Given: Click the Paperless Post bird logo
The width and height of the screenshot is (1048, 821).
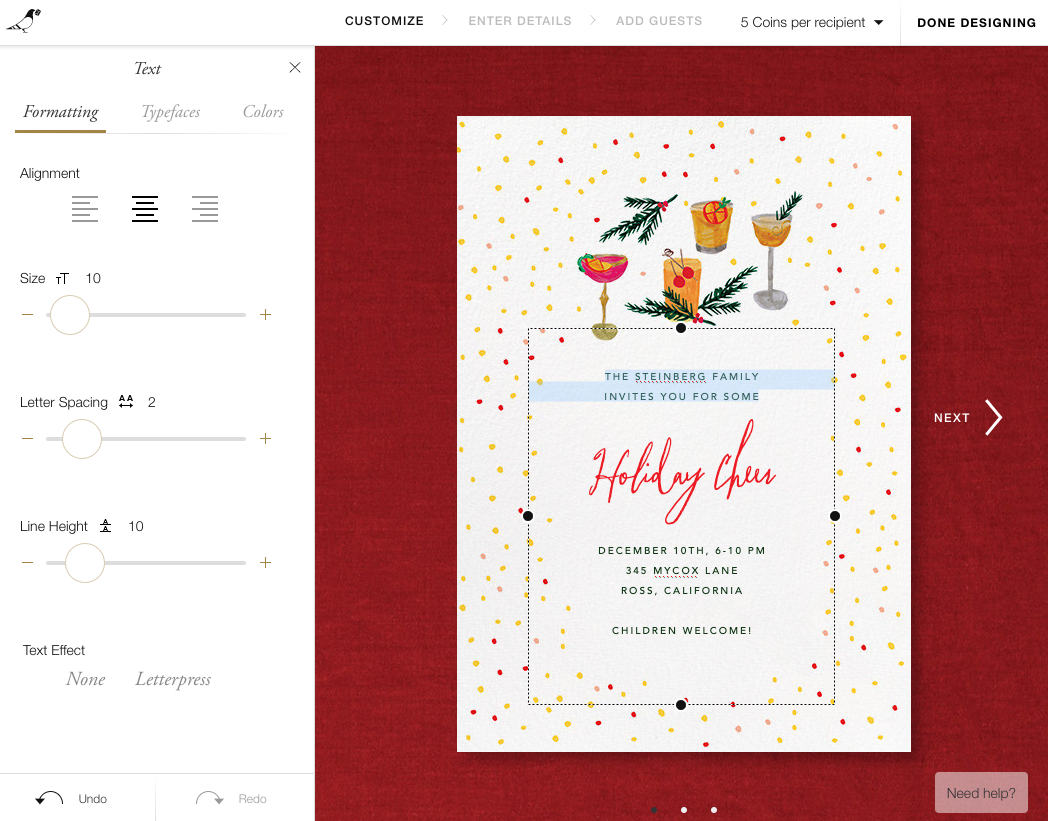Looking at the screenshot, I should [24, 21].
